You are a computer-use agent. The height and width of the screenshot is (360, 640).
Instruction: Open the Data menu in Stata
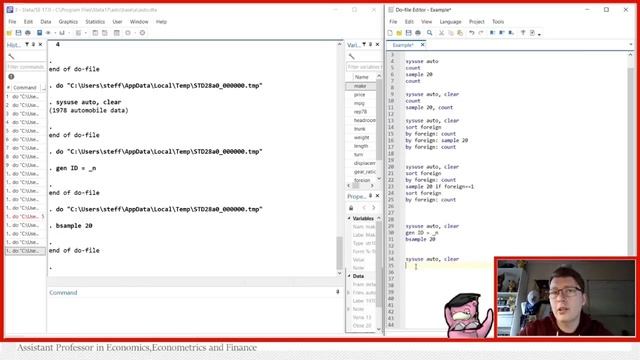pos(46,22)
